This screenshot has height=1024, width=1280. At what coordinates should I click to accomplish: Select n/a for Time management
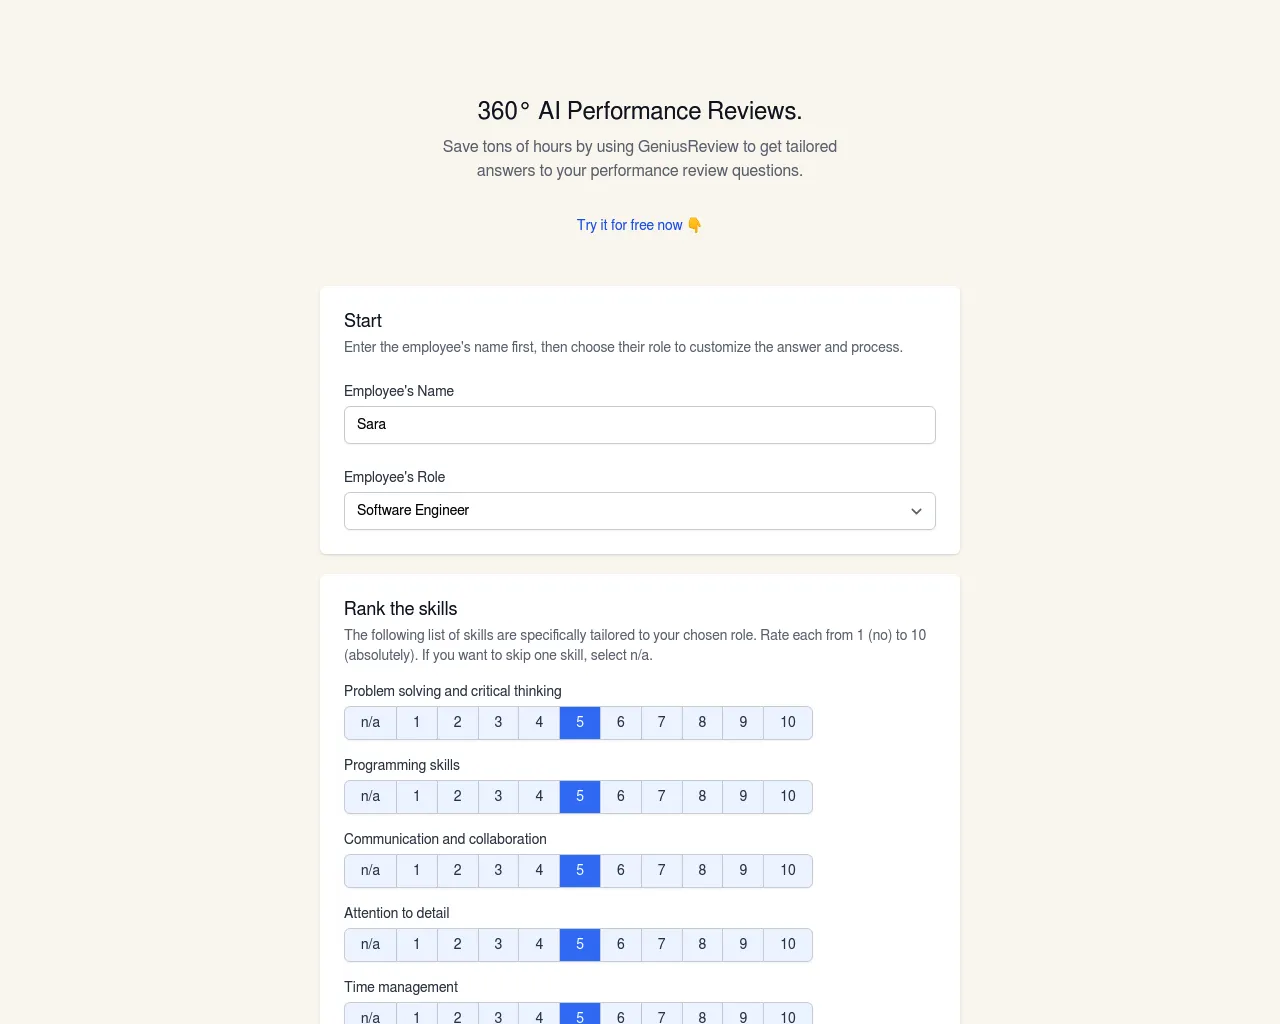pos(370,1013)
